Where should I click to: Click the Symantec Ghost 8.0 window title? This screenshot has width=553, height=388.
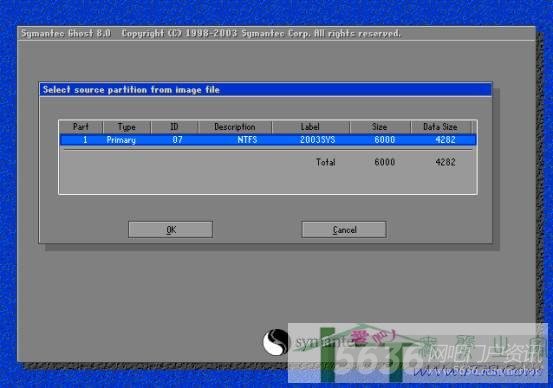(66, 34)
